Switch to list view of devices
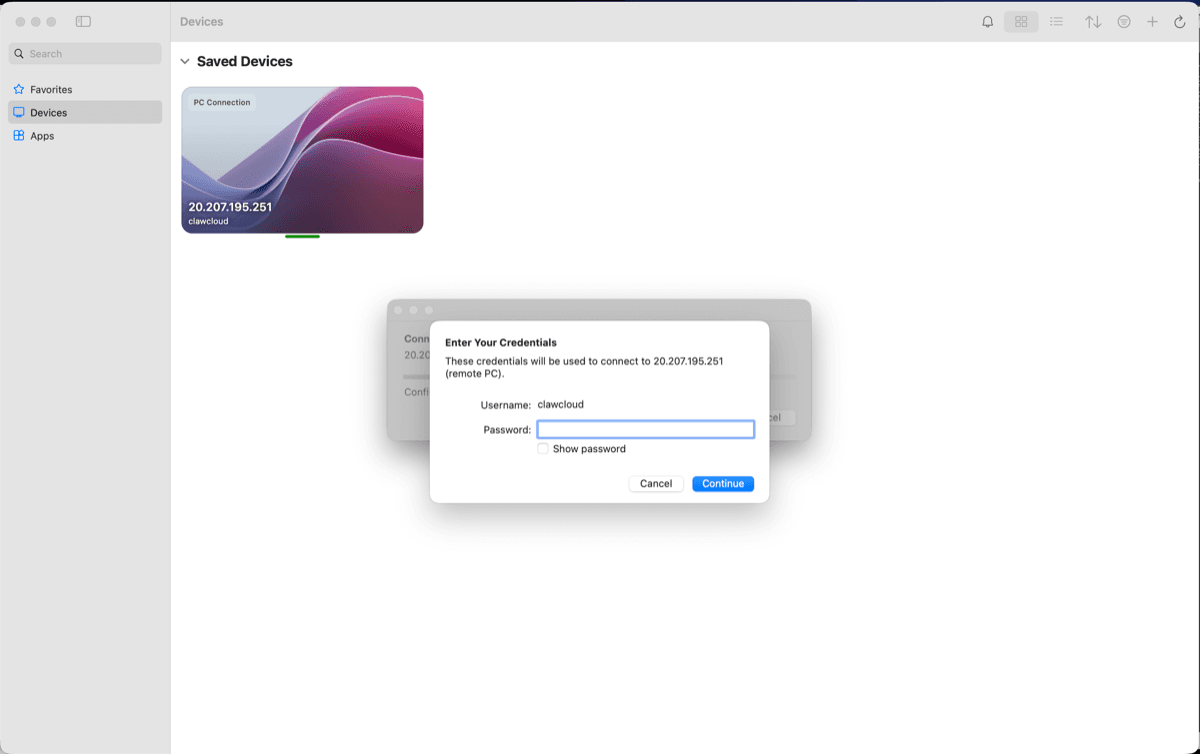Image resolution: width=1200 pixels, height=754 pixels. 1057,21
